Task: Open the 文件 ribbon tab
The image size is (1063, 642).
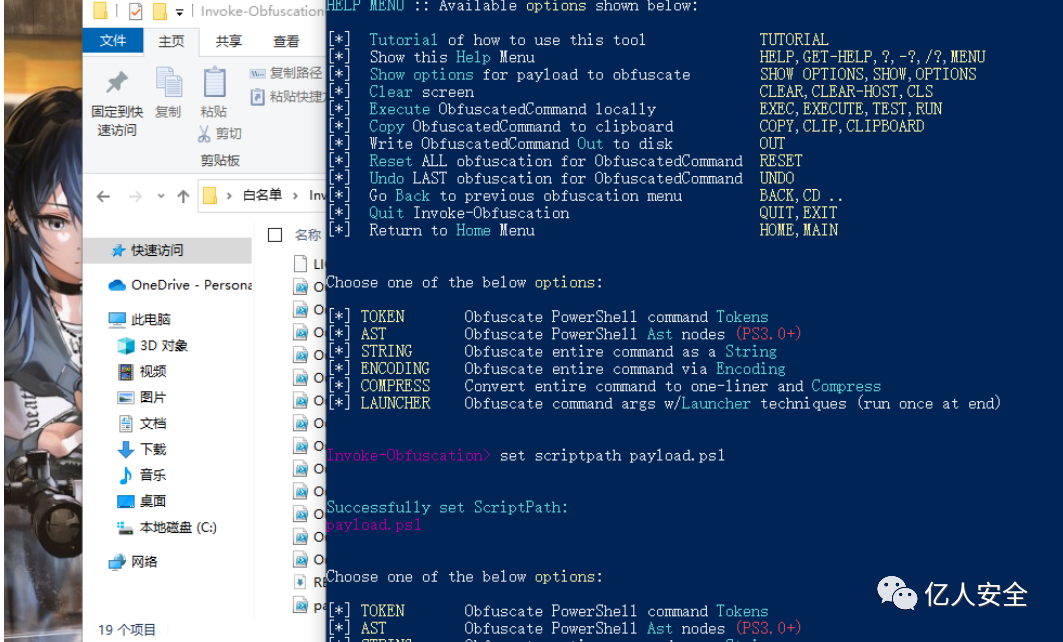Action: 113,41
